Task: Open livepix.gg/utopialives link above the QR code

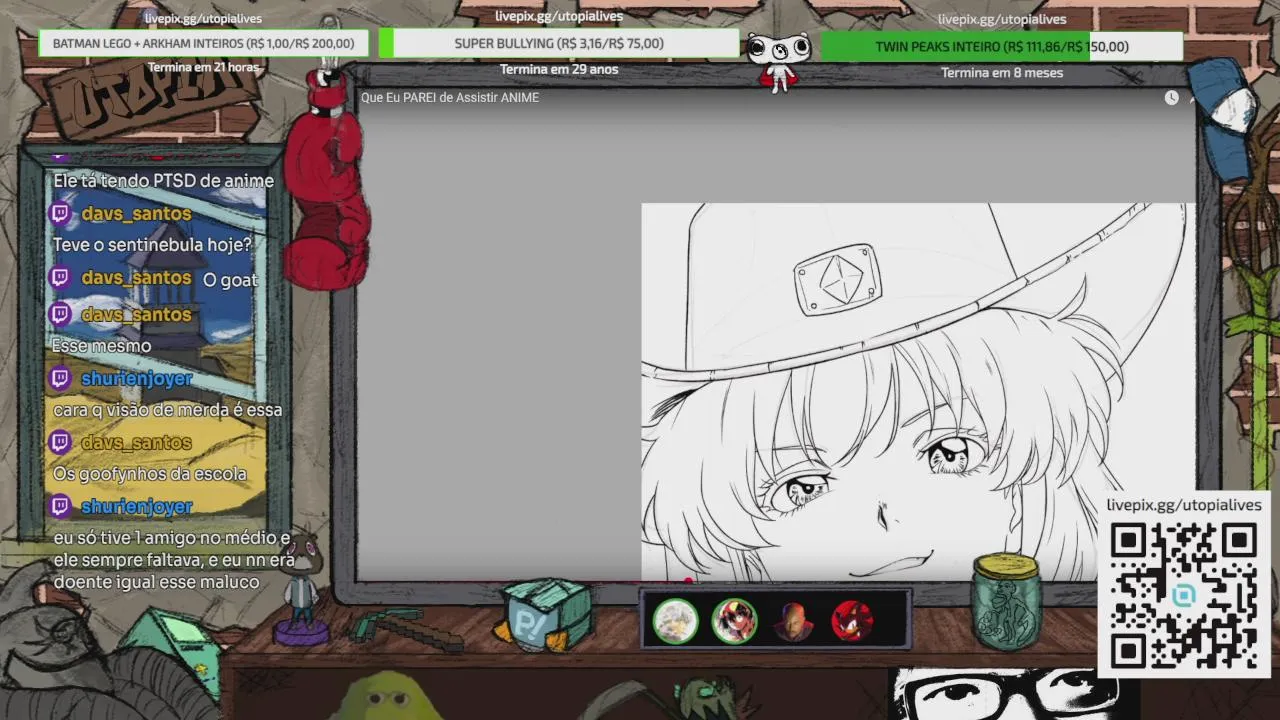Action: pyautogui.click(x=1184, y=505)
